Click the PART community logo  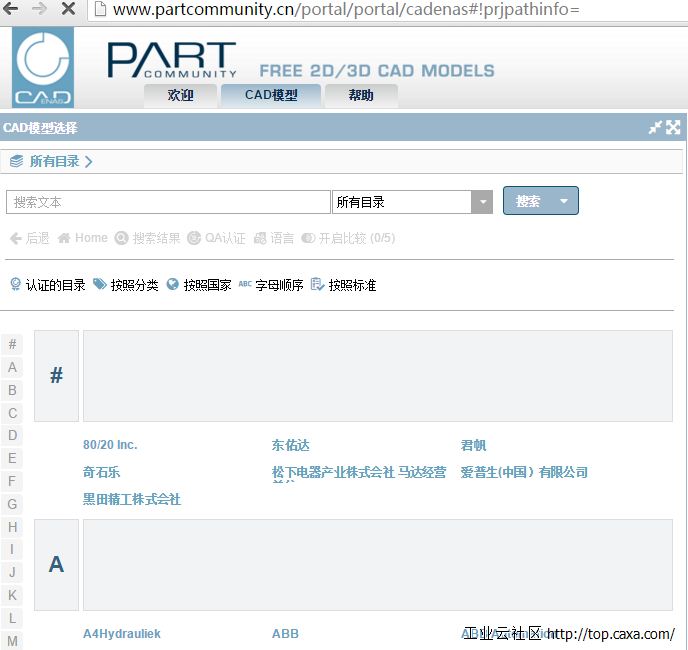coord(172,60)
